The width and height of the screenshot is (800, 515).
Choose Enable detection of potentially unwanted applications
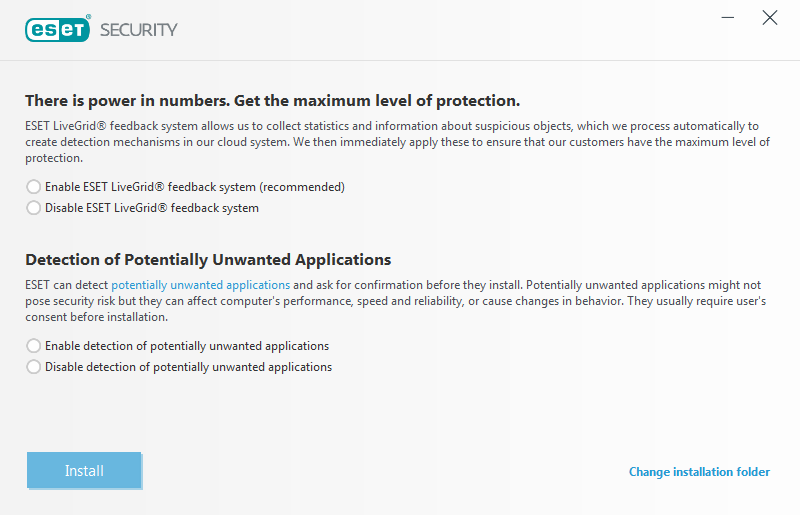click(x=34, y=346)
